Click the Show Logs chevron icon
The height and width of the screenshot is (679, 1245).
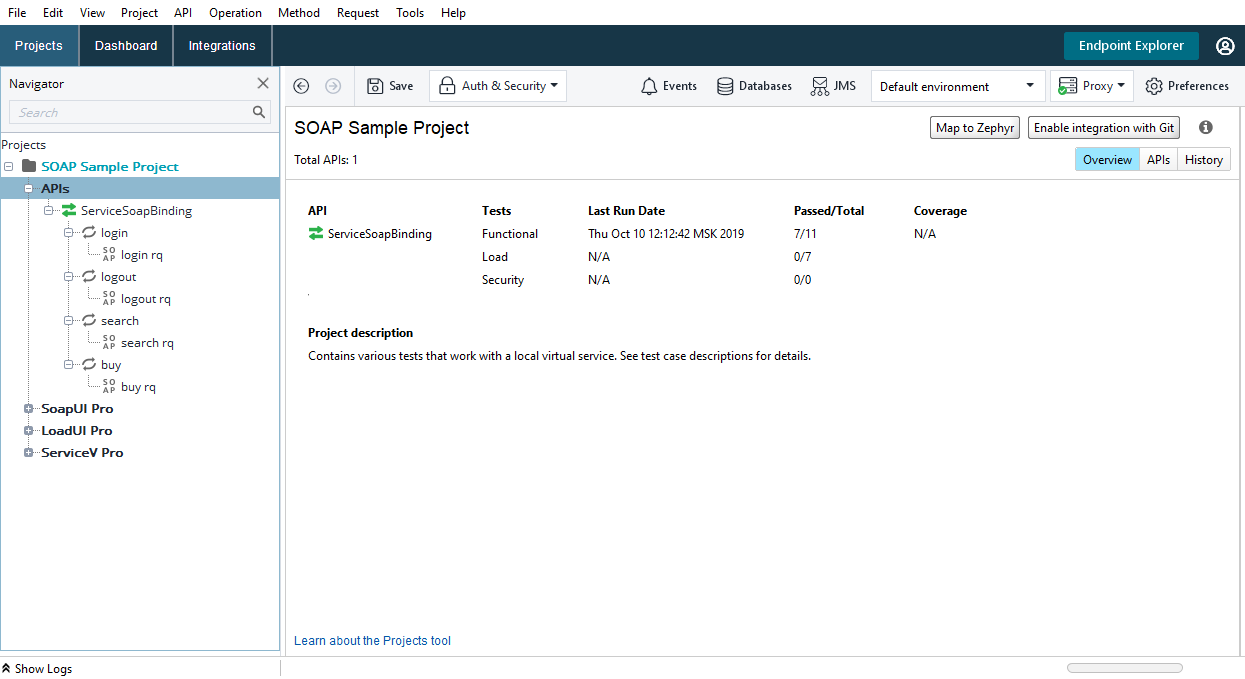pyautogui.click(x=6, y=668)
